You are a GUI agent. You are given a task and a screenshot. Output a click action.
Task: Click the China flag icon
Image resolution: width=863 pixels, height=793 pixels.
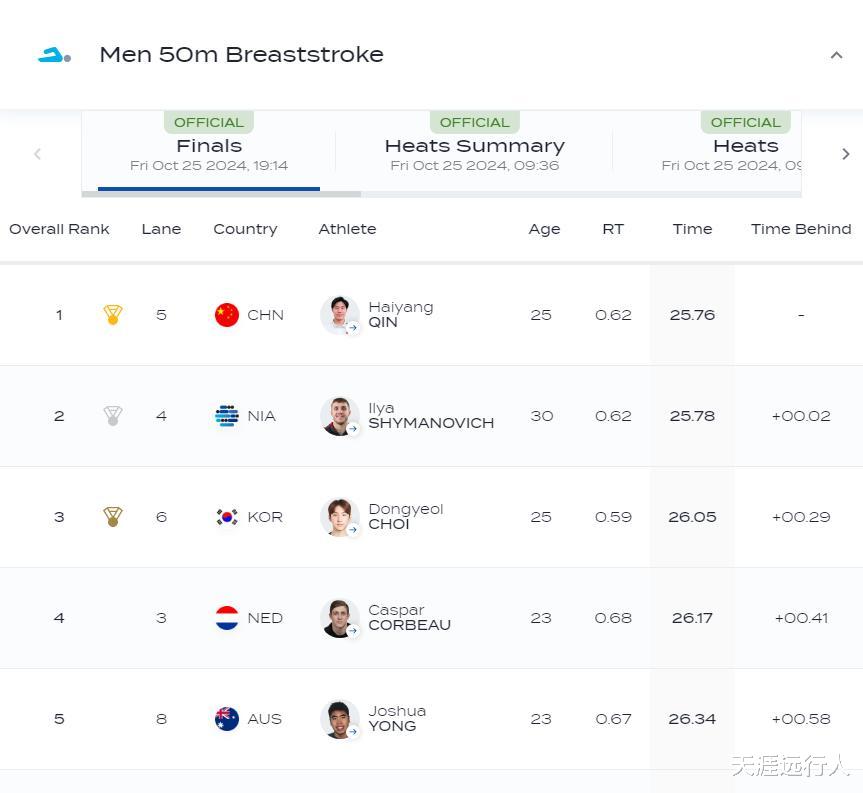(x=227, y=315)
